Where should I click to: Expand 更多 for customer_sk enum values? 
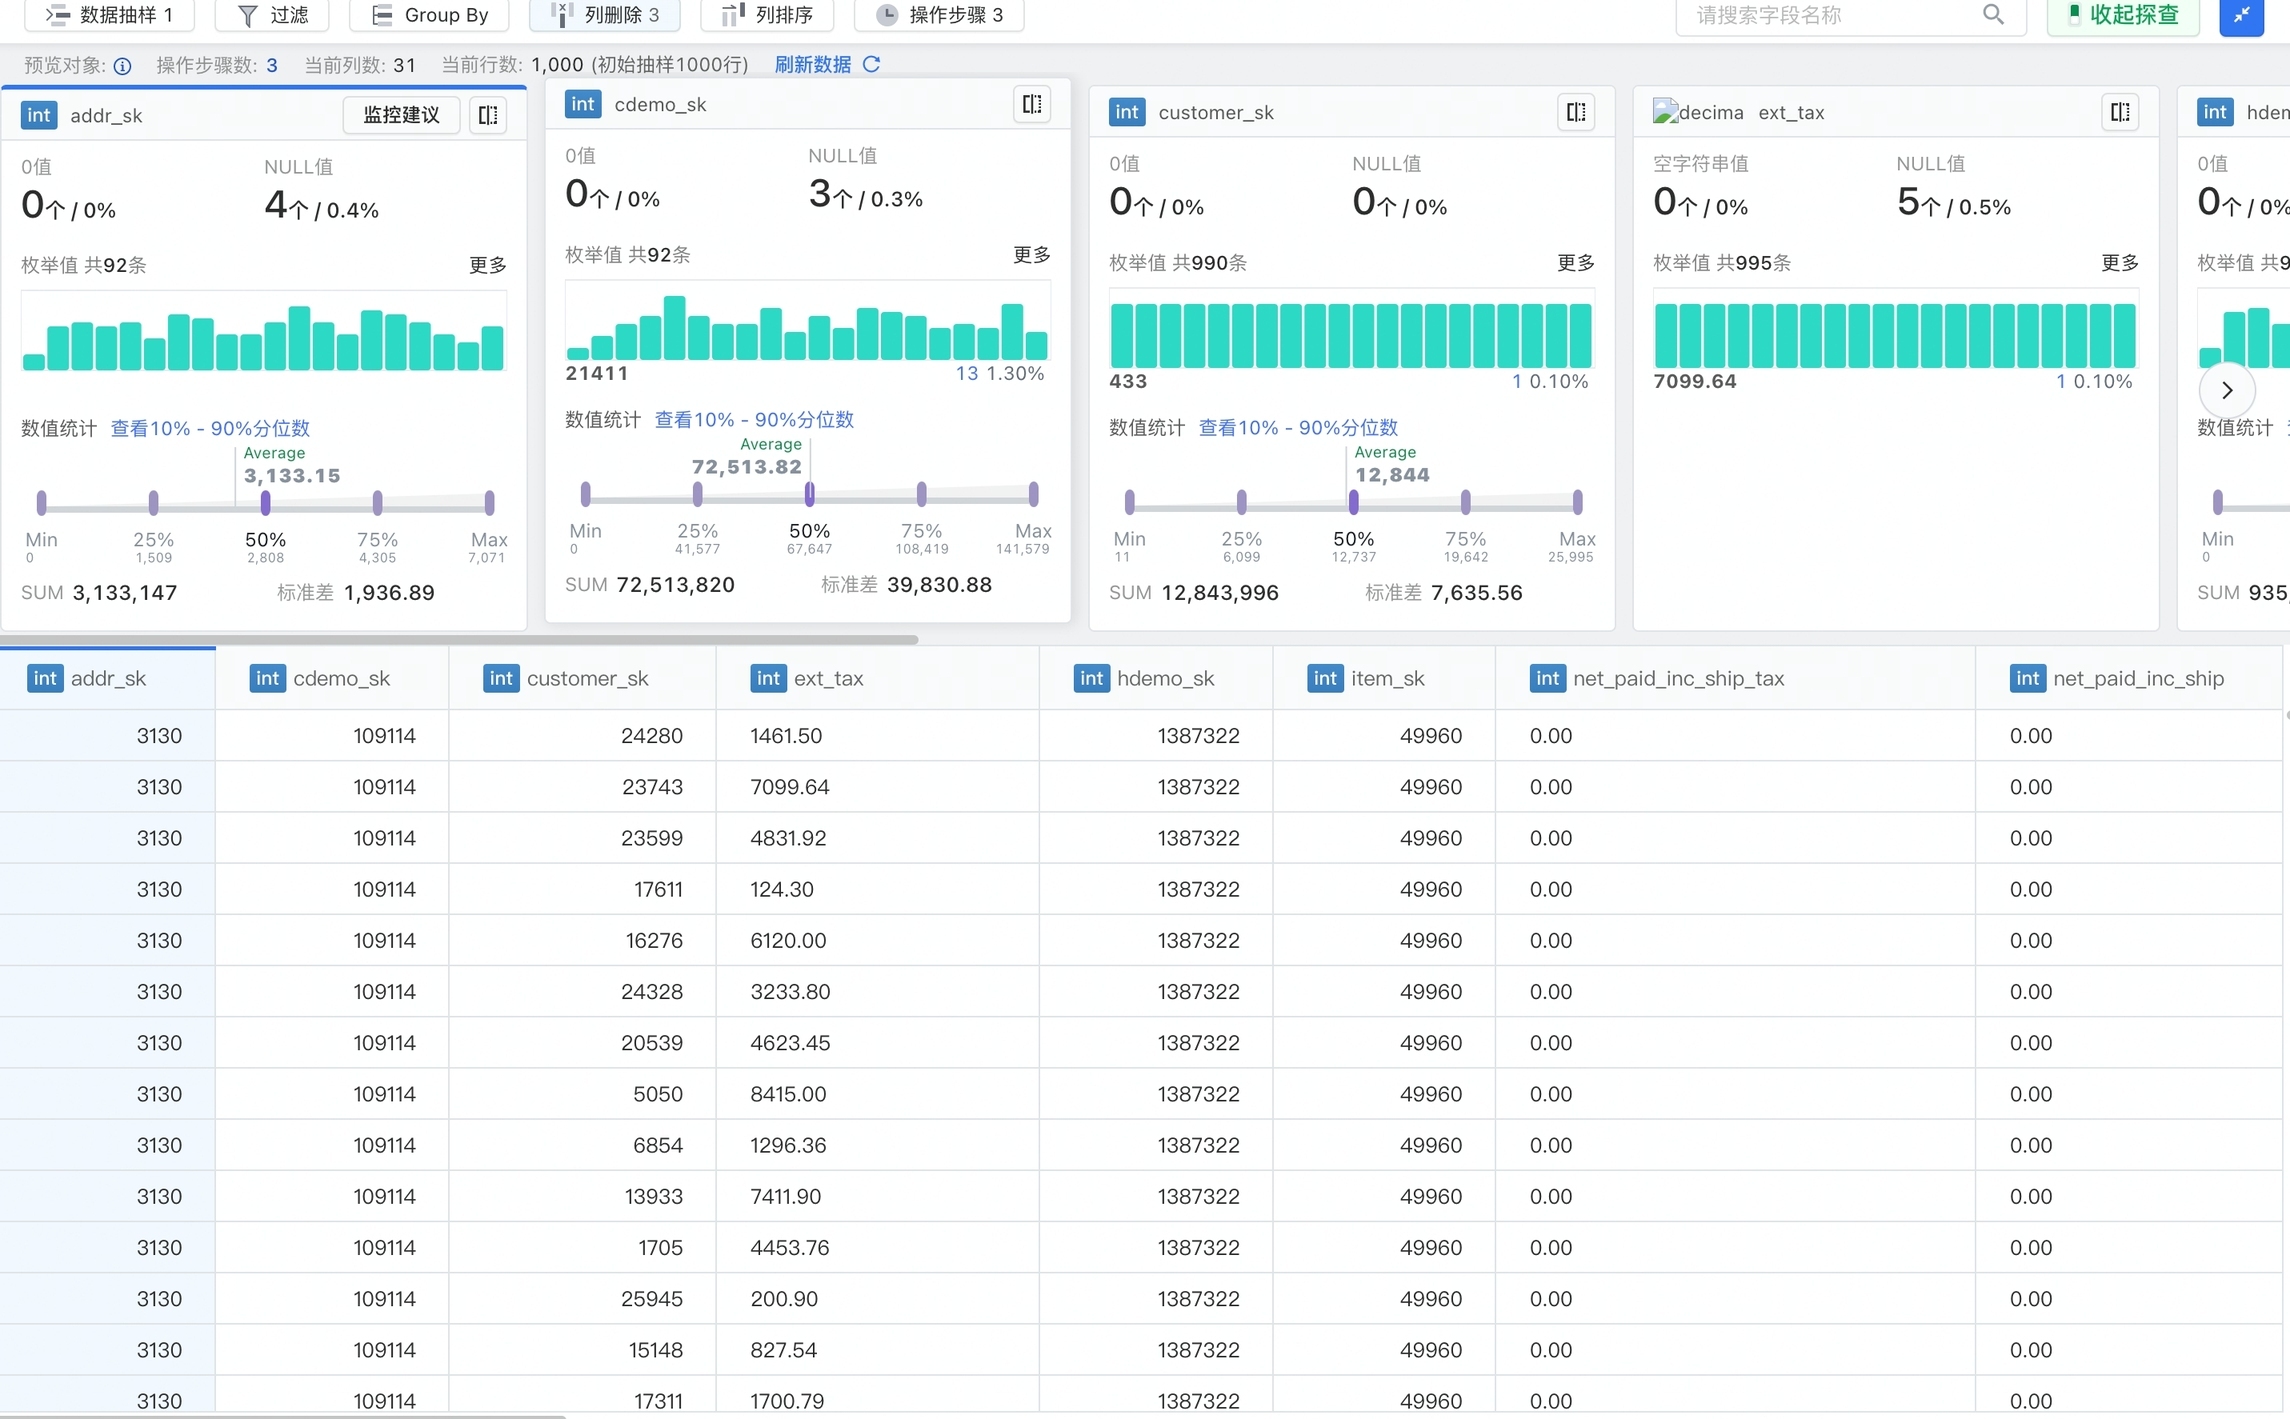pyautogui.click(x=1575, y=263)
